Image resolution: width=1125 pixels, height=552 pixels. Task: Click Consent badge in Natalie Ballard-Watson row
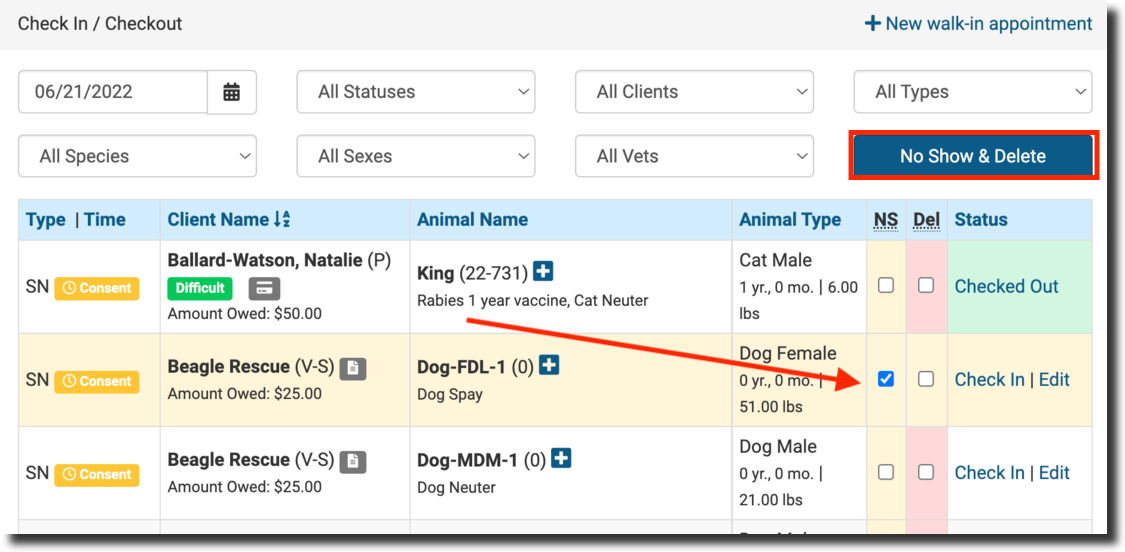(x=97, y=288)
